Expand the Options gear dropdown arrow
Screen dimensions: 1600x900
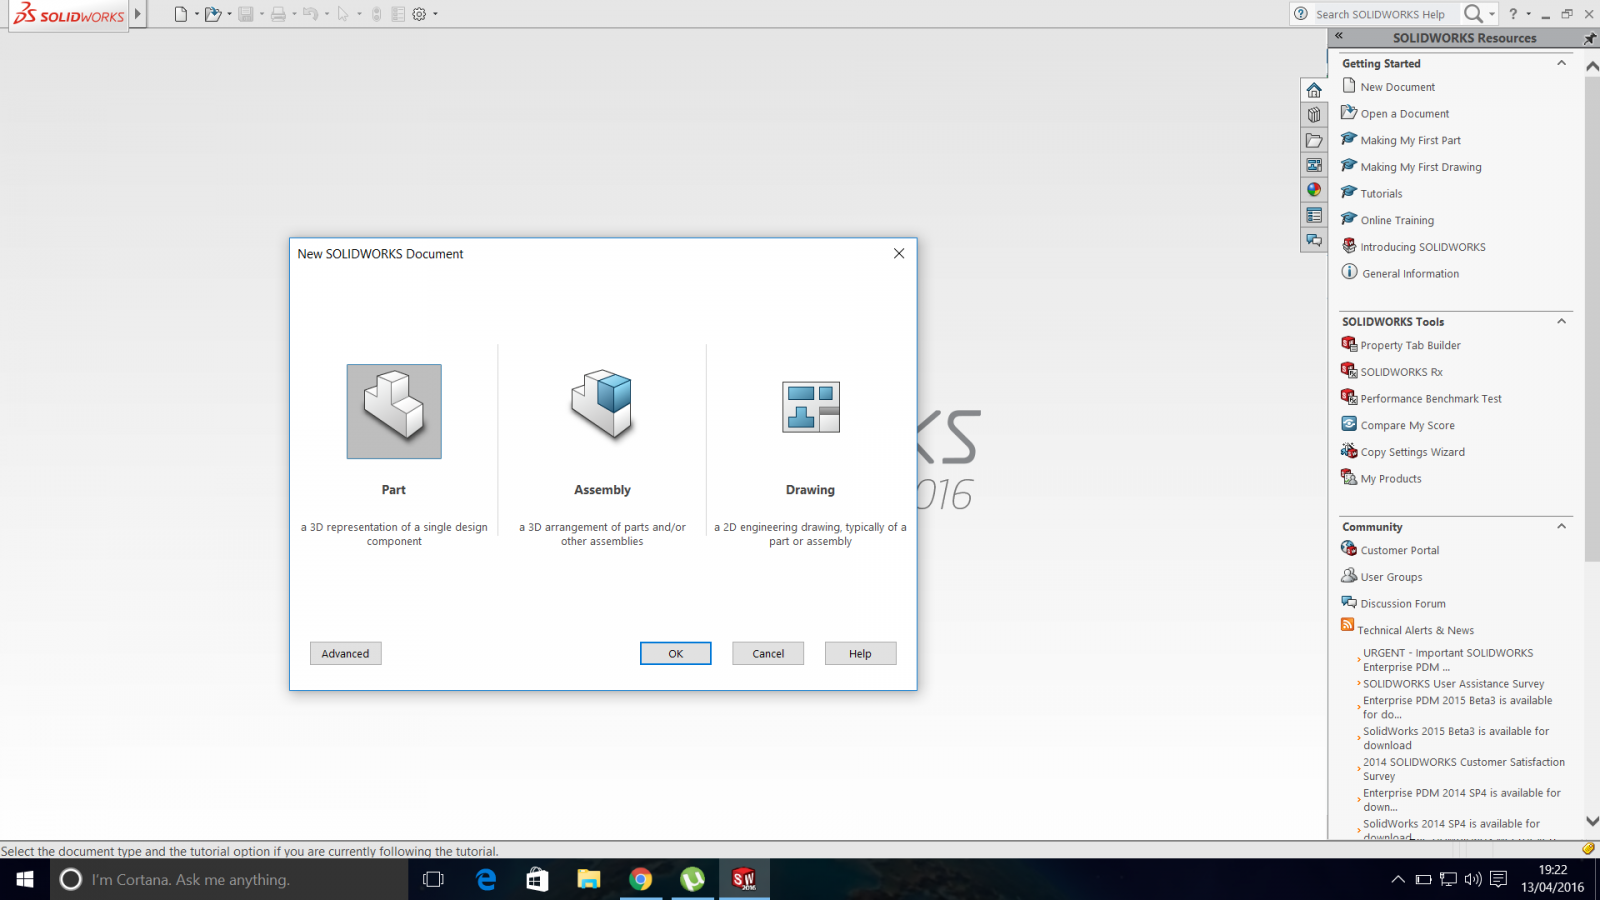pos(435,14)
